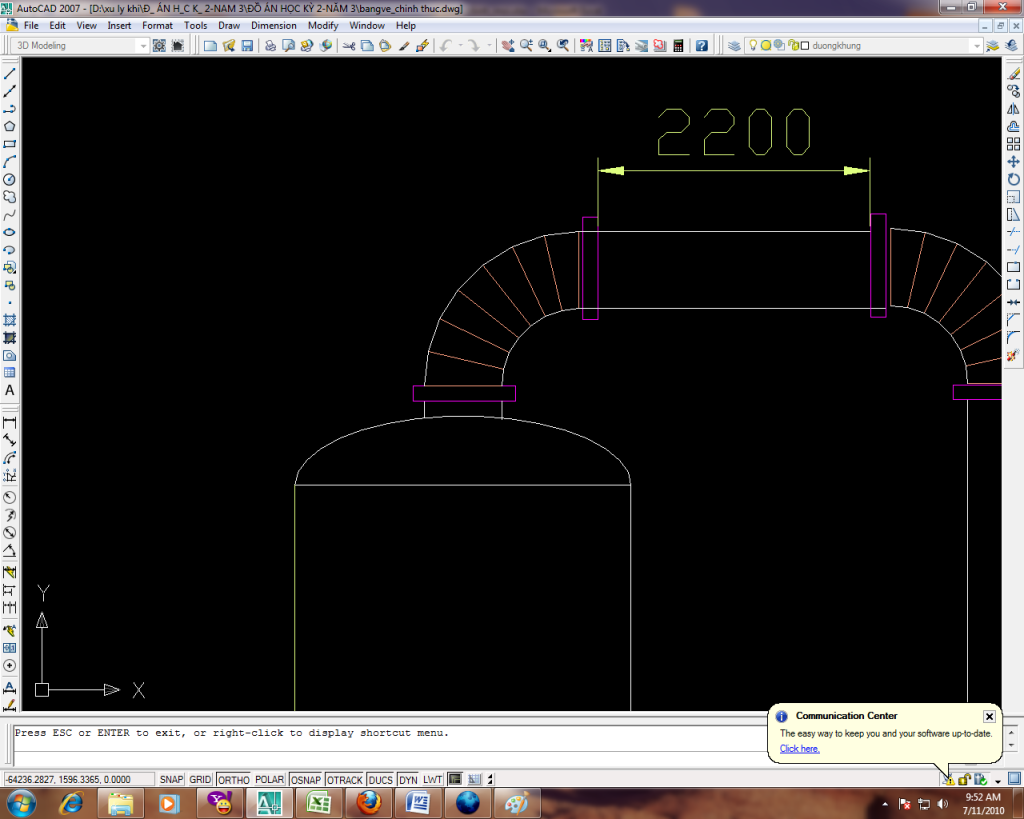Select the Ellipse draw tool

[10, 232]
